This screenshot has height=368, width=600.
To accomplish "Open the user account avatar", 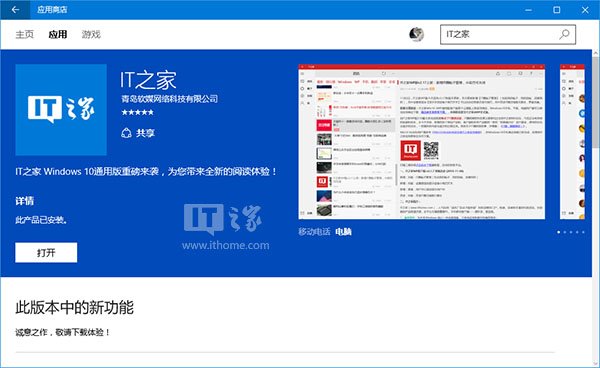I will tap(416, 34).
